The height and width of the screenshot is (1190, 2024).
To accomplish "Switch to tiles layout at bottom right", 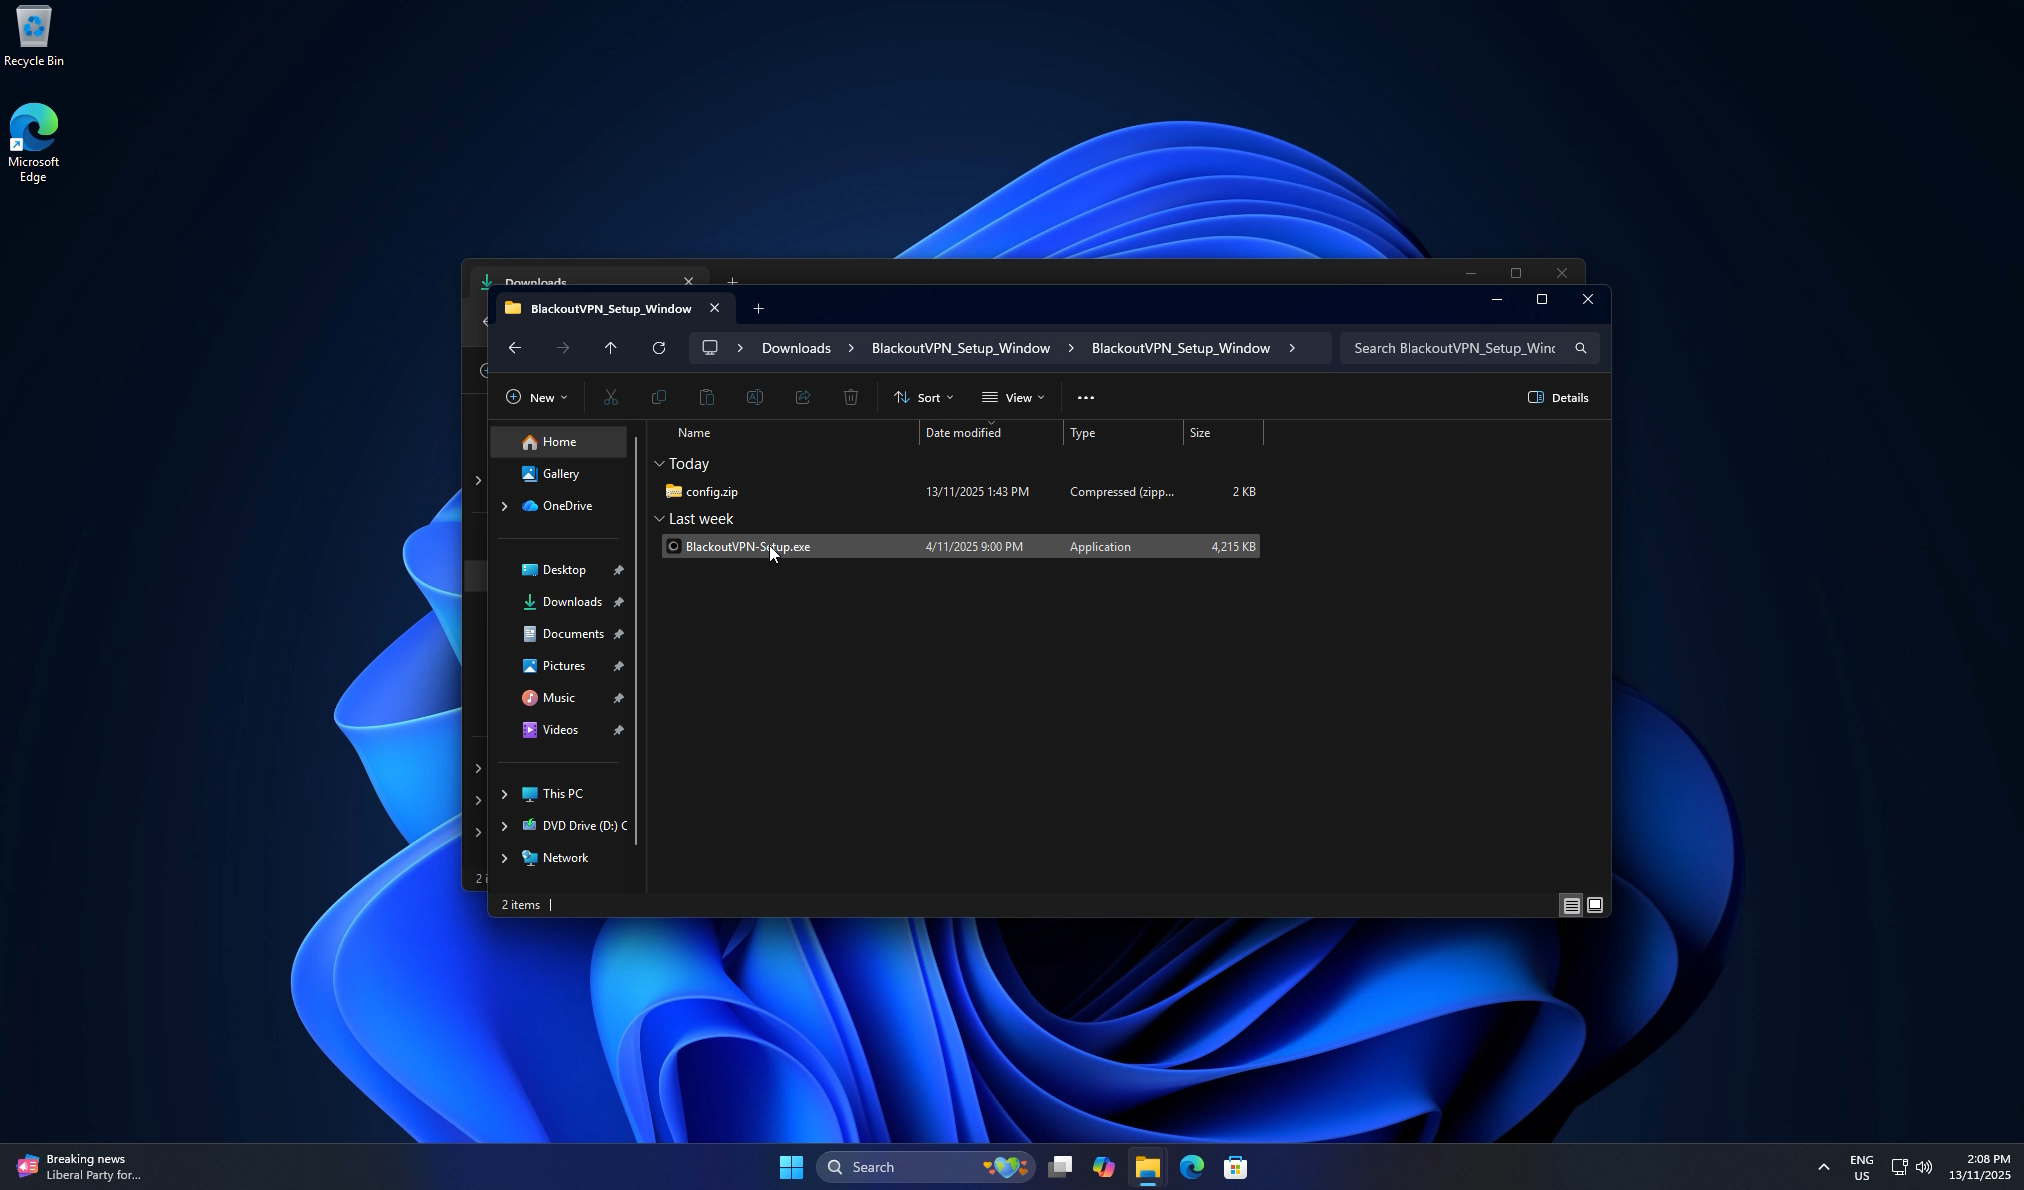I will (x=1595, y=905).
